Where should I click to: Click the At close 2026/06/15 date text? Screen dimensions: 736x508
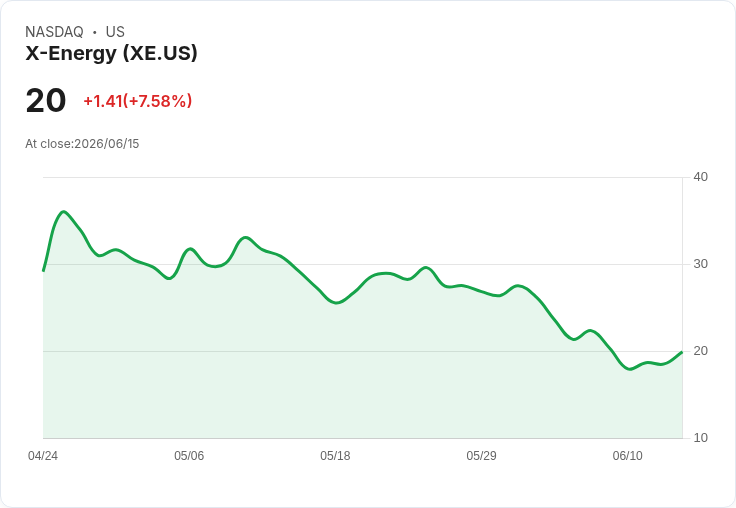point(82,144)
